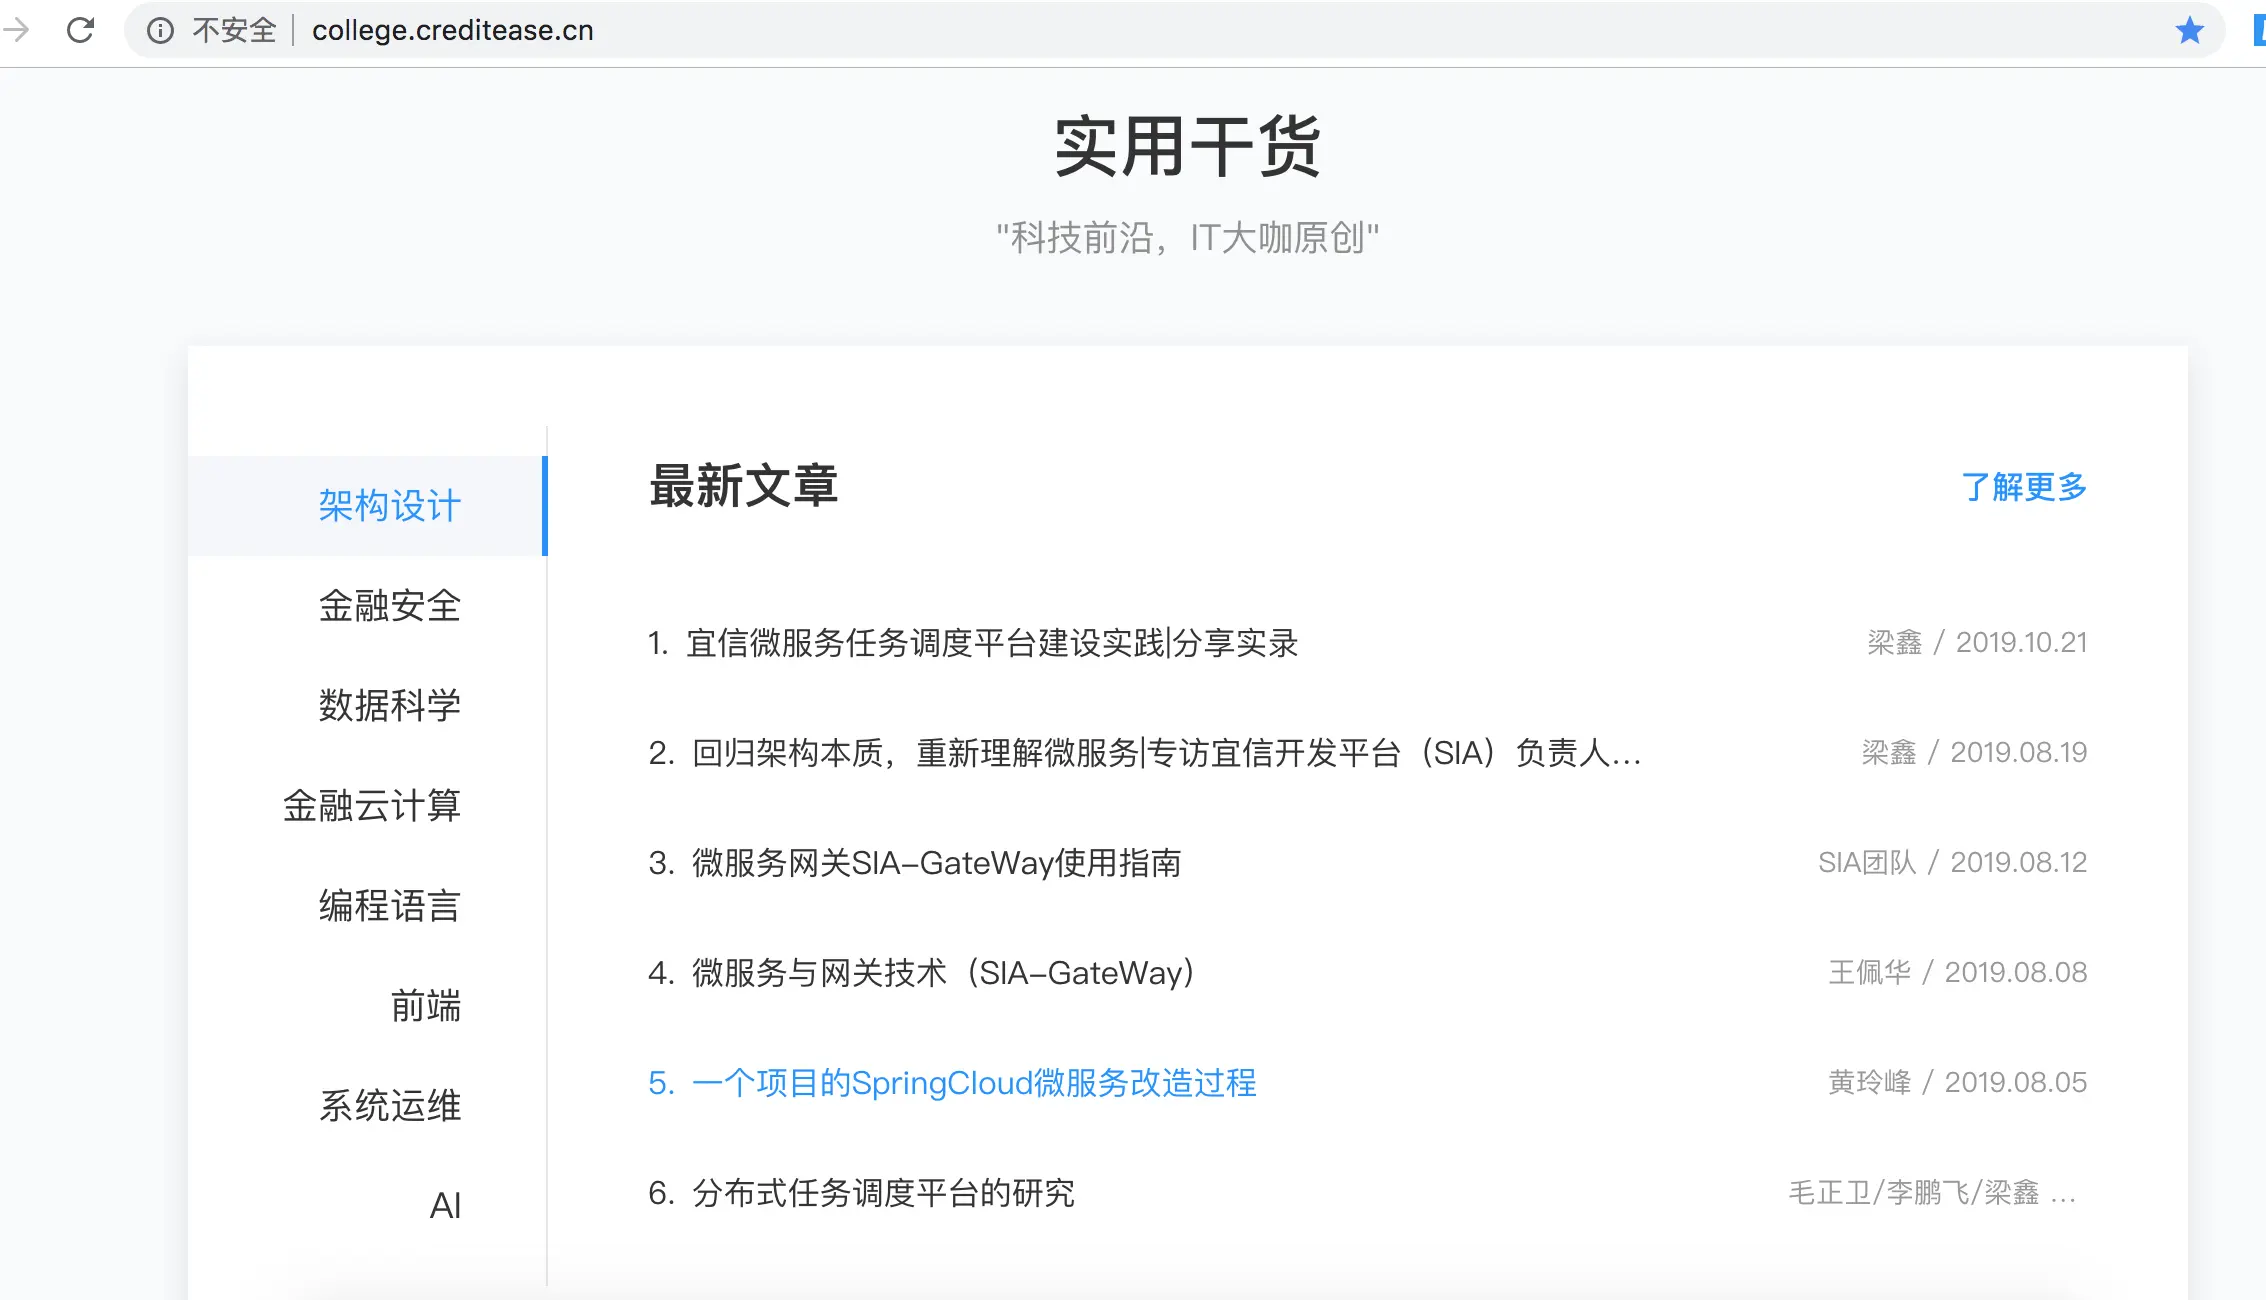Image resolution: width=2266 pixels, height=1300 pixels.
Task: Open the 数据科学 category
Action: (389, 706)
